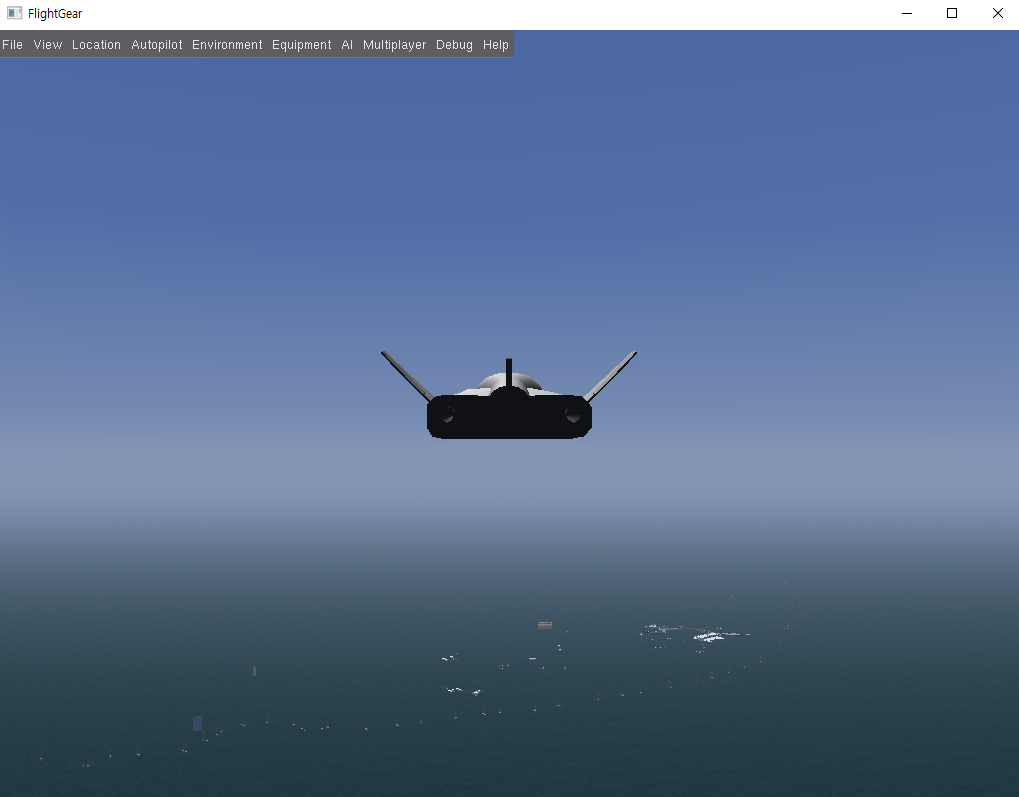This screenshot has width=1019, height=797.
Task: Minimize the FlightGear window
Action: point(907,13)
